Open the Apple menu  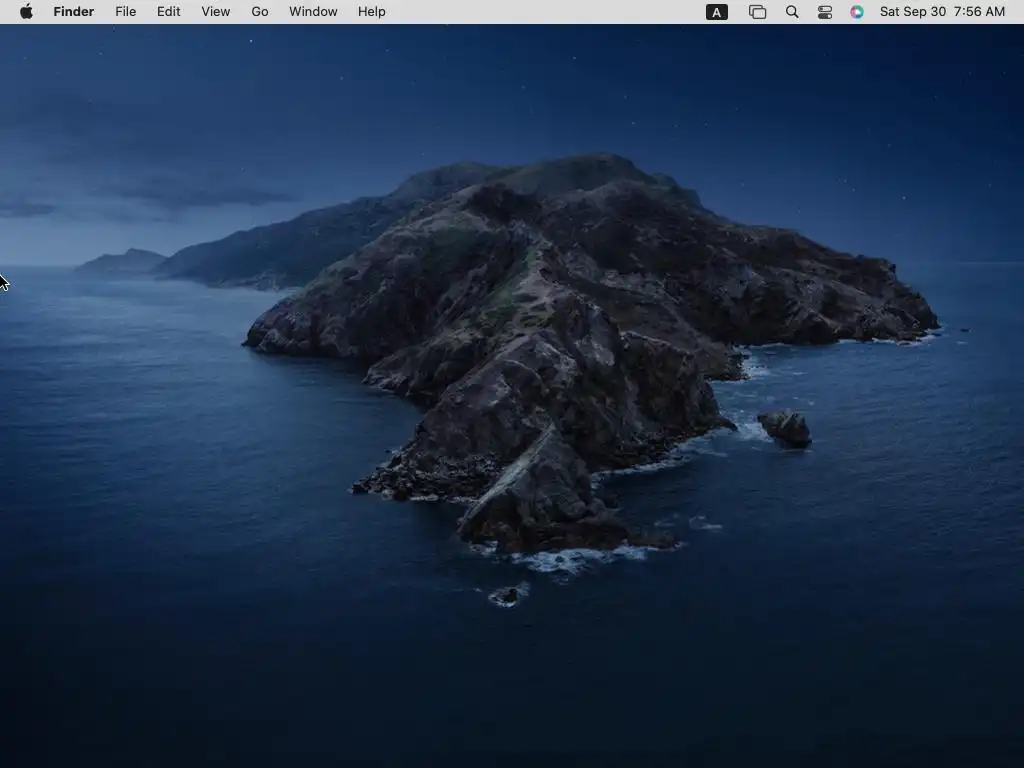coord(26,12)
